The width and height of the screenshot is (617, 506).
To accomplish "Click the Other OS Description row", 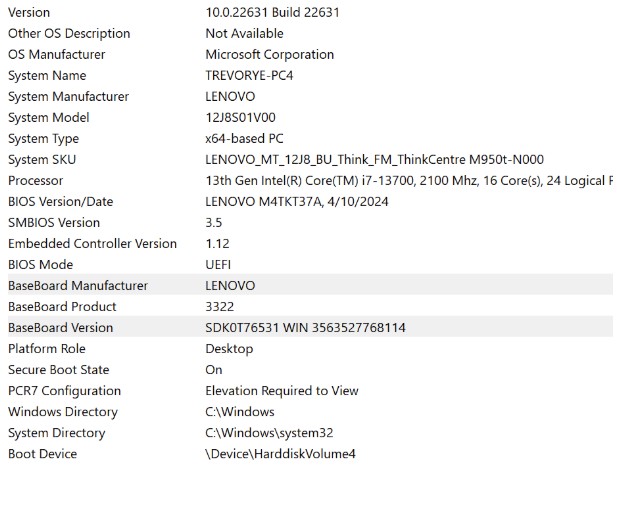I will [x=69, y=33].
